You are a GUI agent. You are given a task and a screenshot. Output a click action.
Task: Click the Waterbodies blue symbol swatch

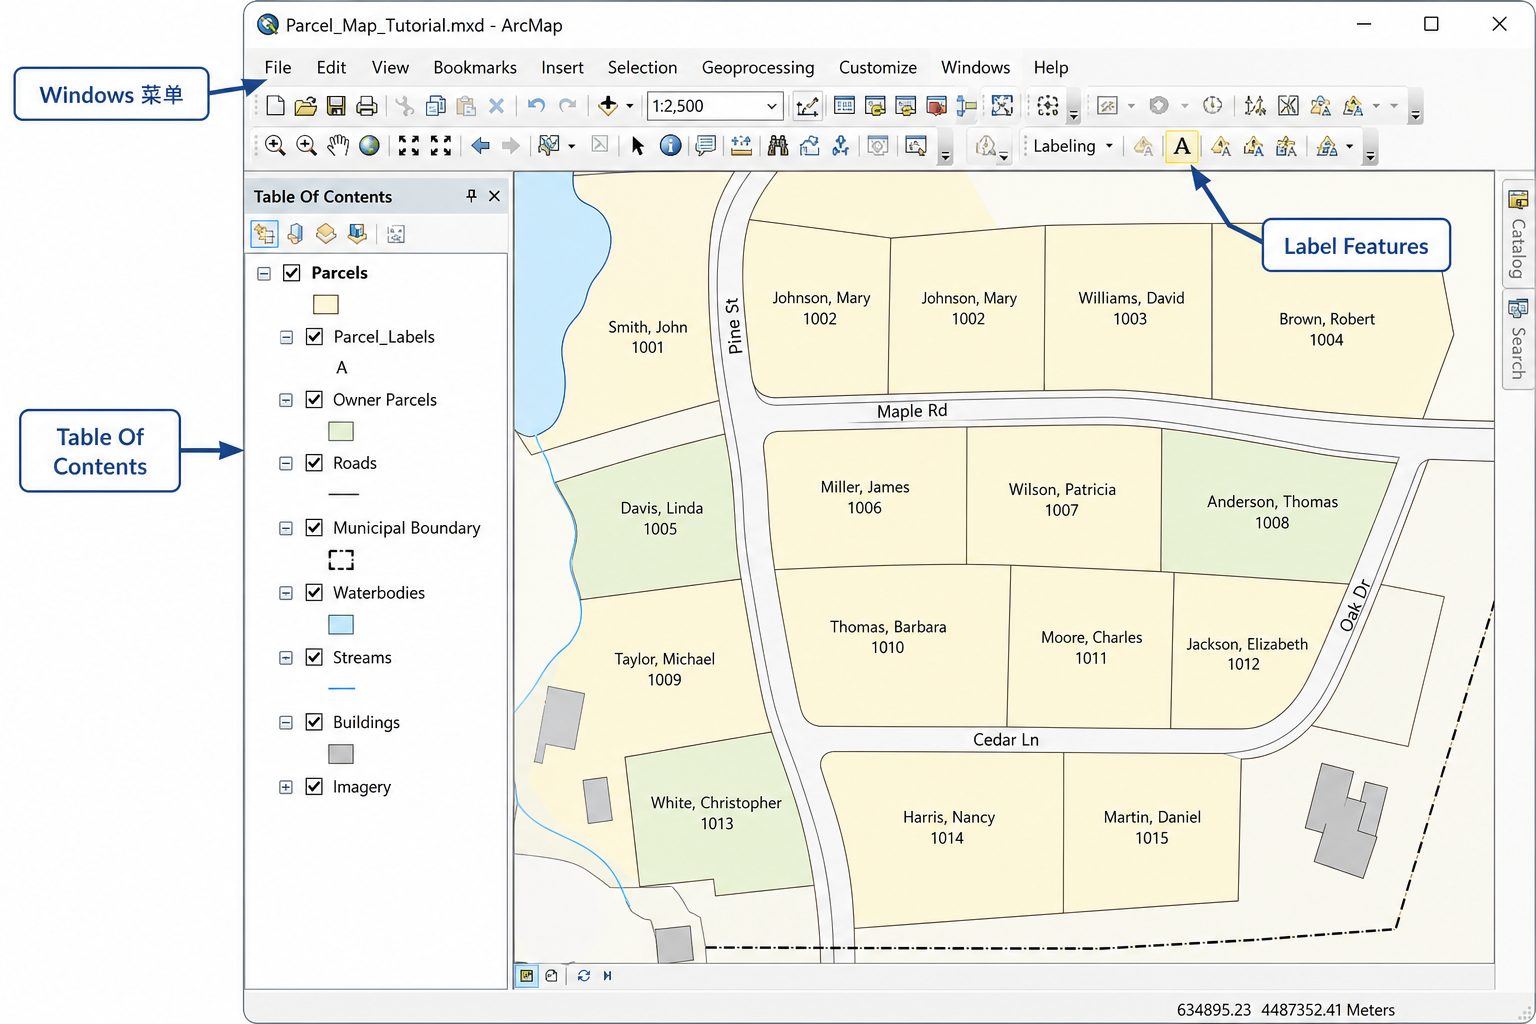pos(341,624)
